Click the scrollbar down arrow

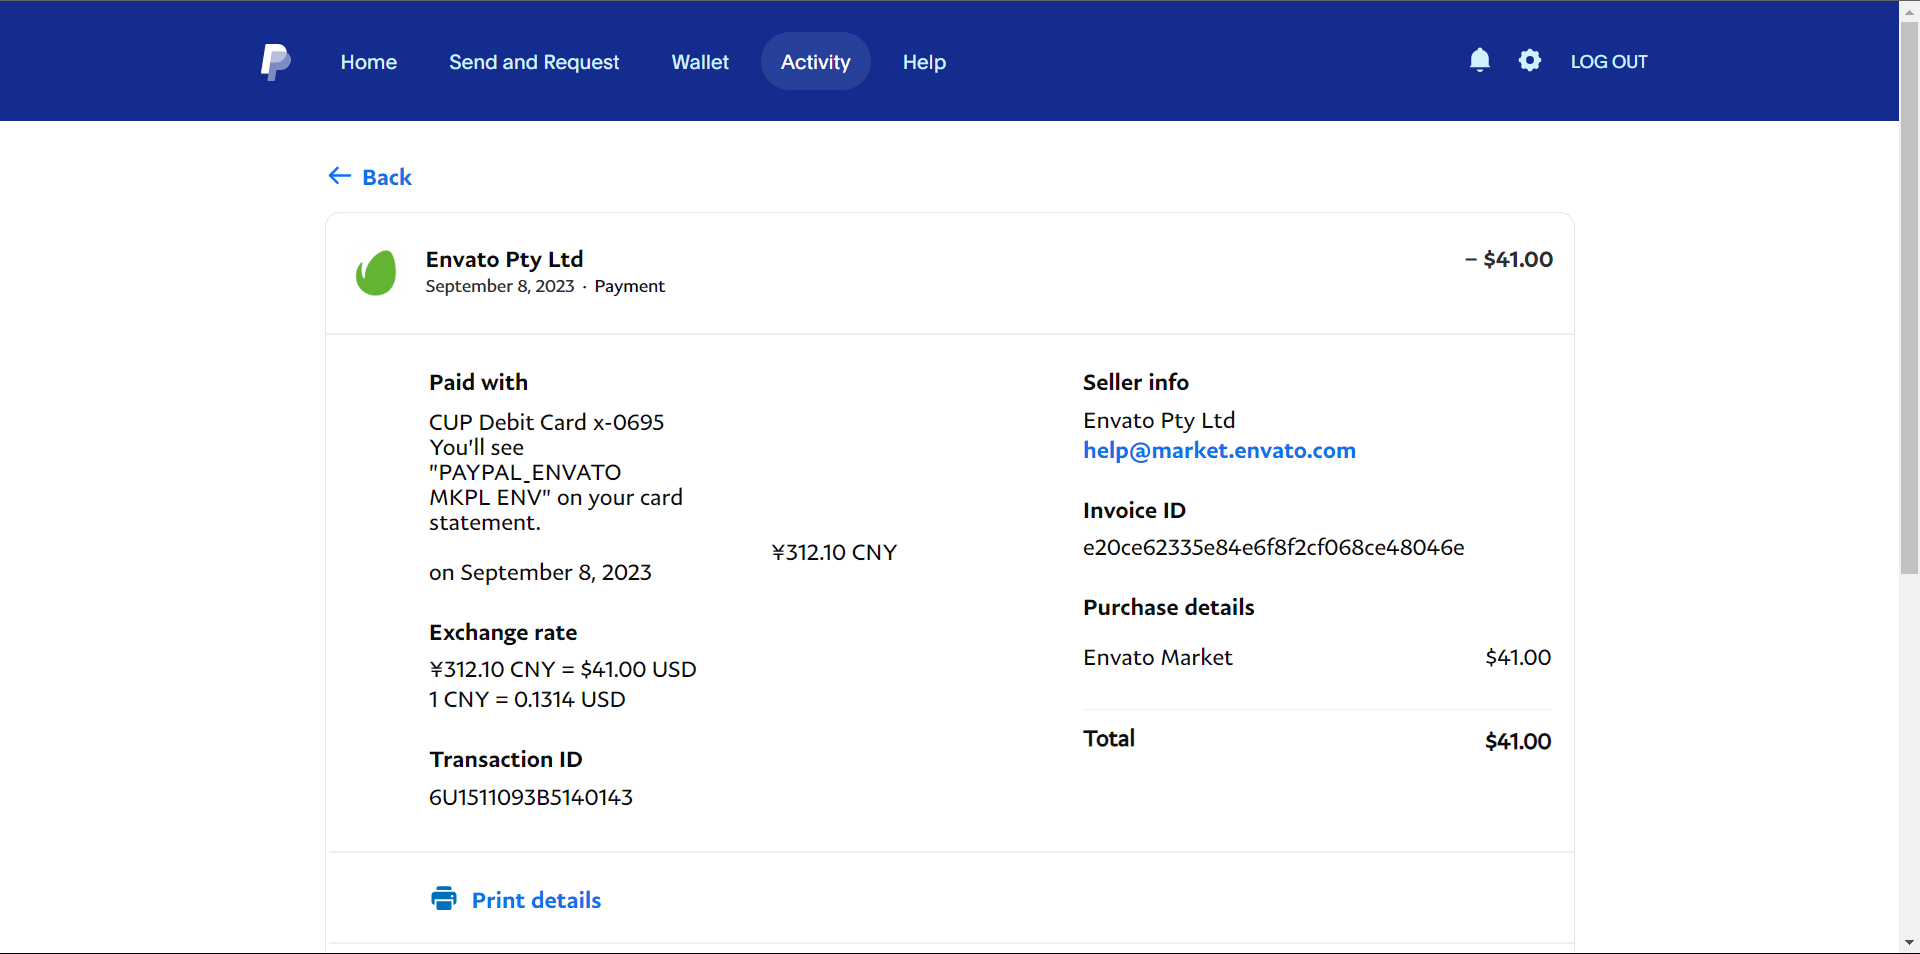1909,943
